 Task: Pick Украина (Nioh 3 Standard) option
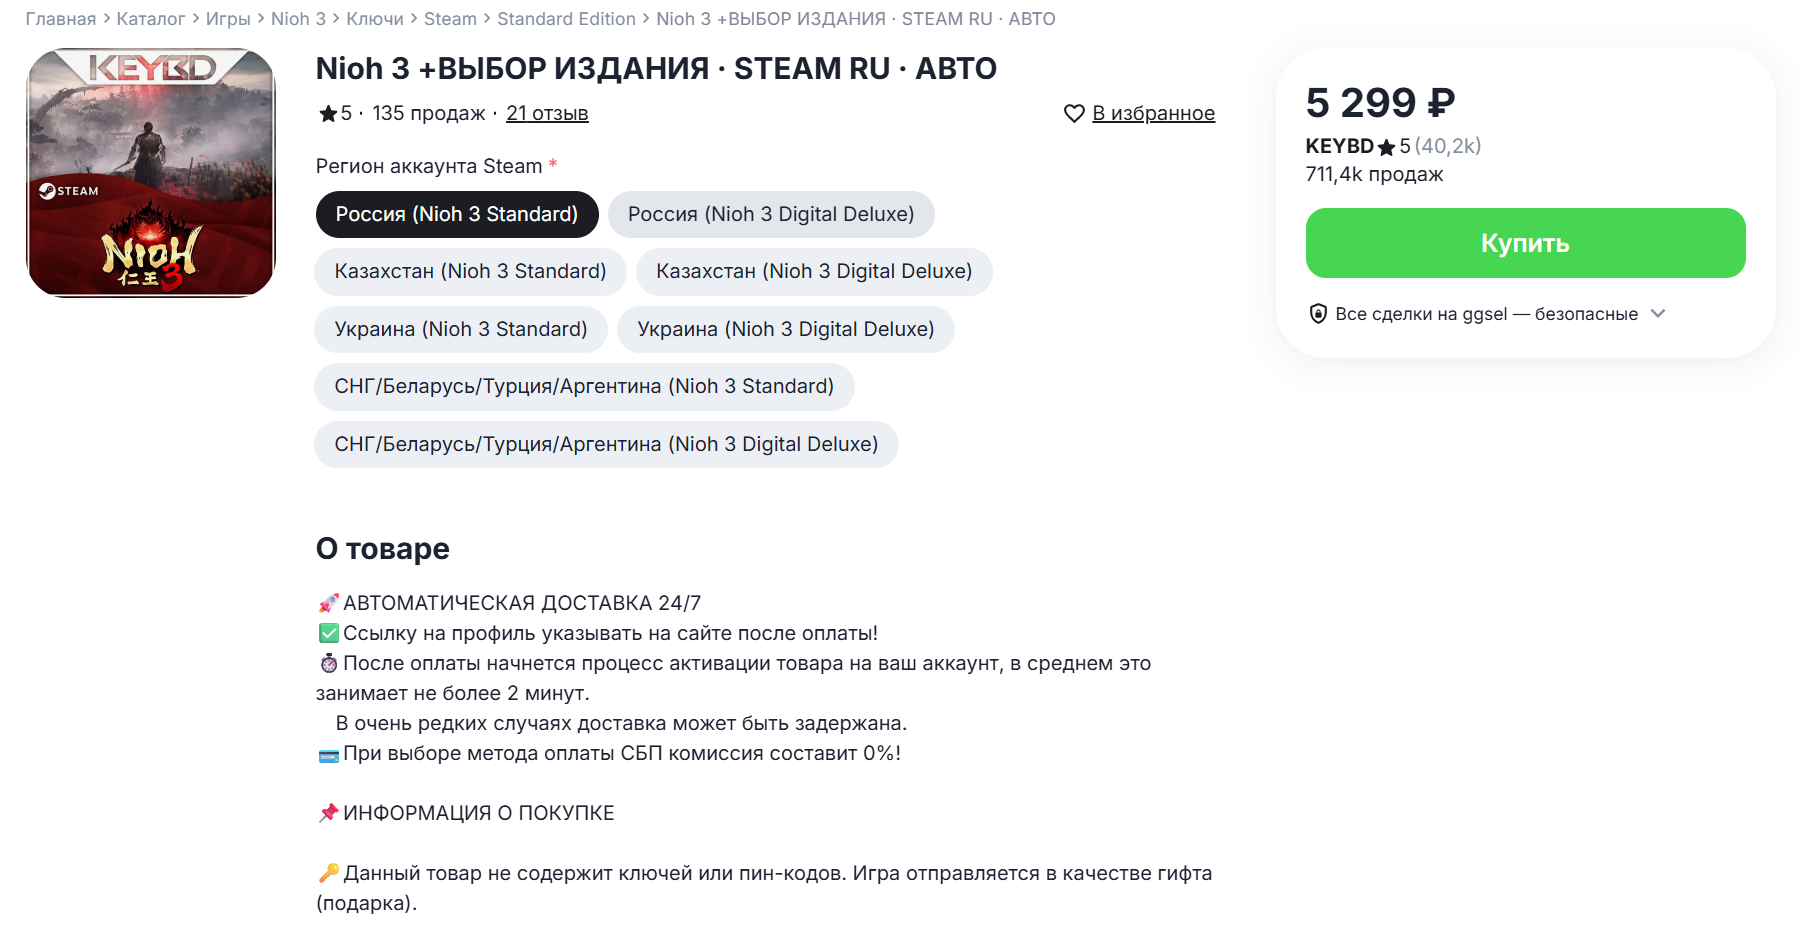[x=460, y=330]
